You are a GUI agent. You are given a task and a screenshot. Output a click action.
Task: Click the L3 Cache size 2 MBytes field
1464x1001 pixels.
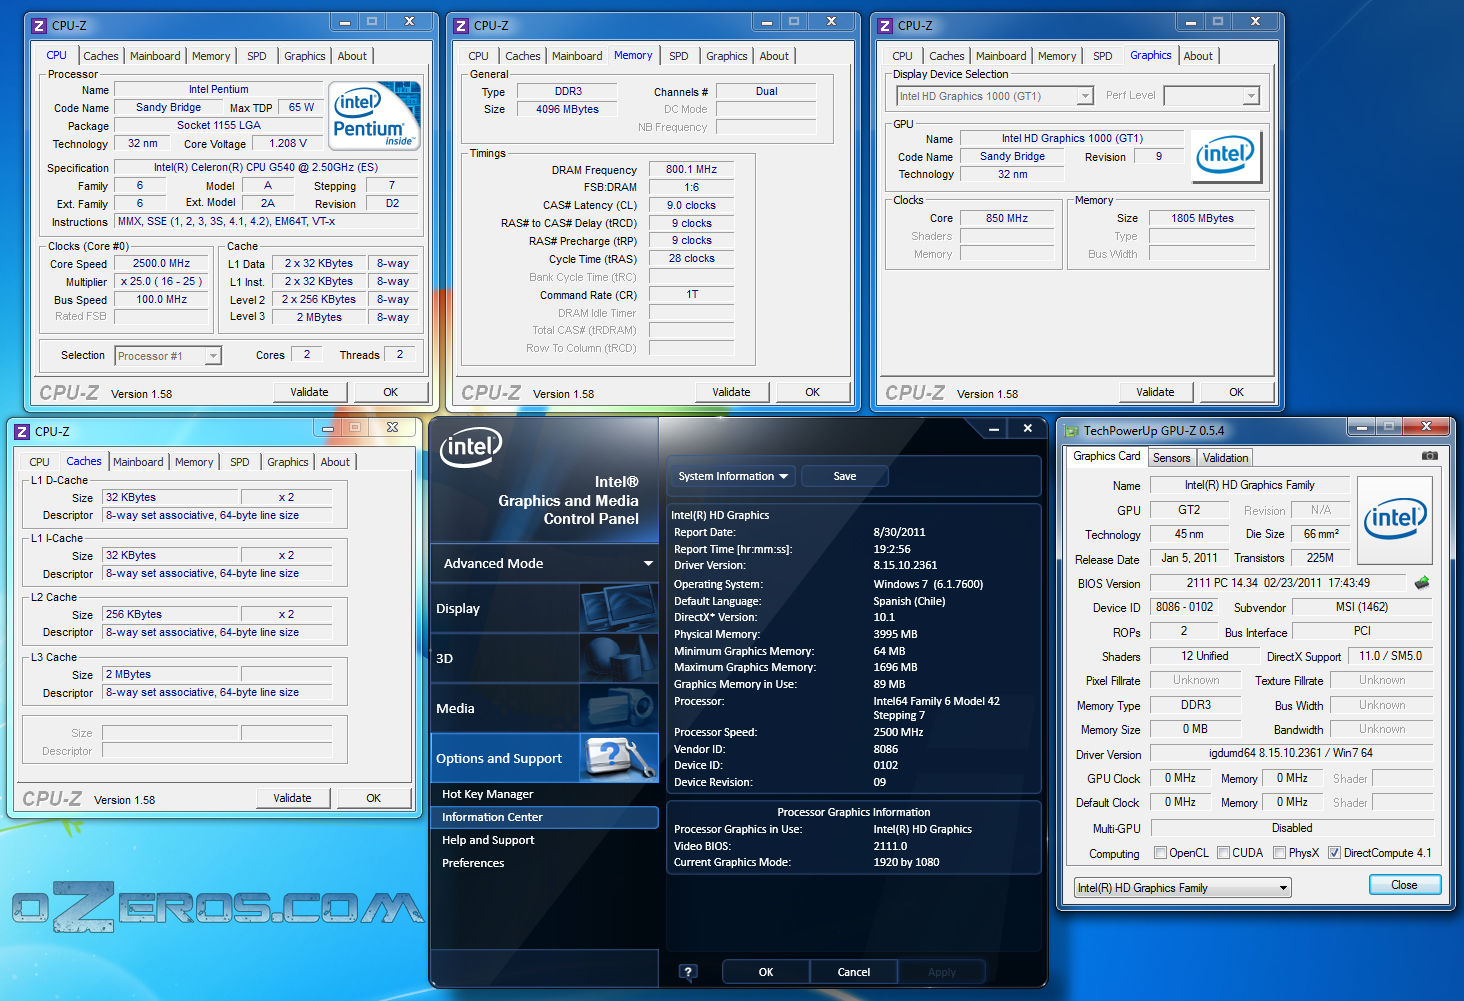[170, 674]
